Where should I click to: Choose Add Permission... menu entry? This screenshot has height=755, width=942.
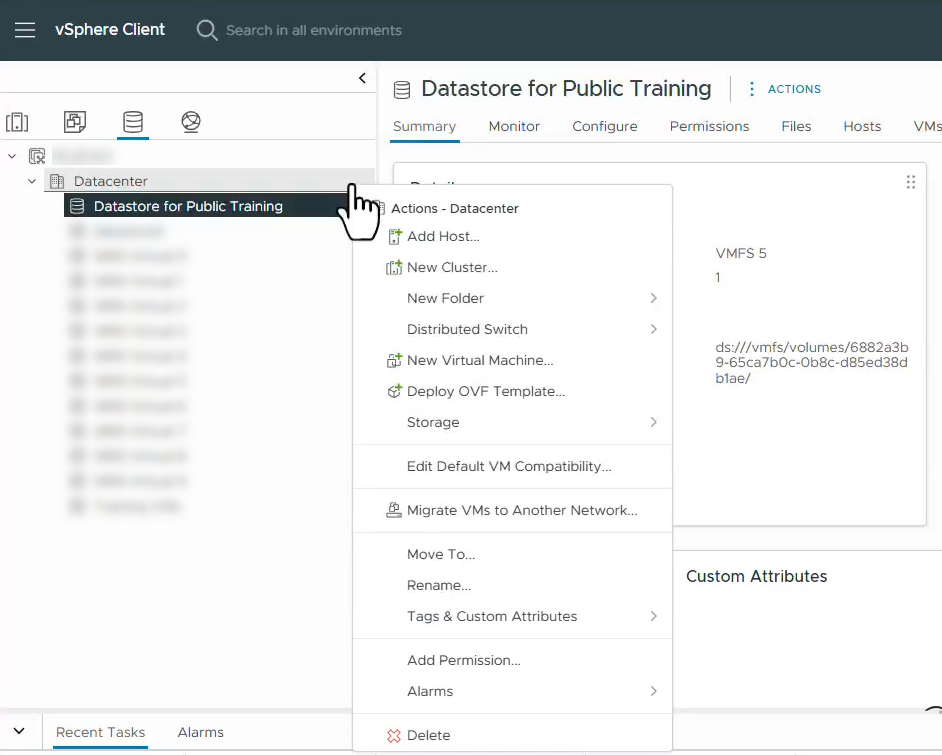click(x=512, y=660)
